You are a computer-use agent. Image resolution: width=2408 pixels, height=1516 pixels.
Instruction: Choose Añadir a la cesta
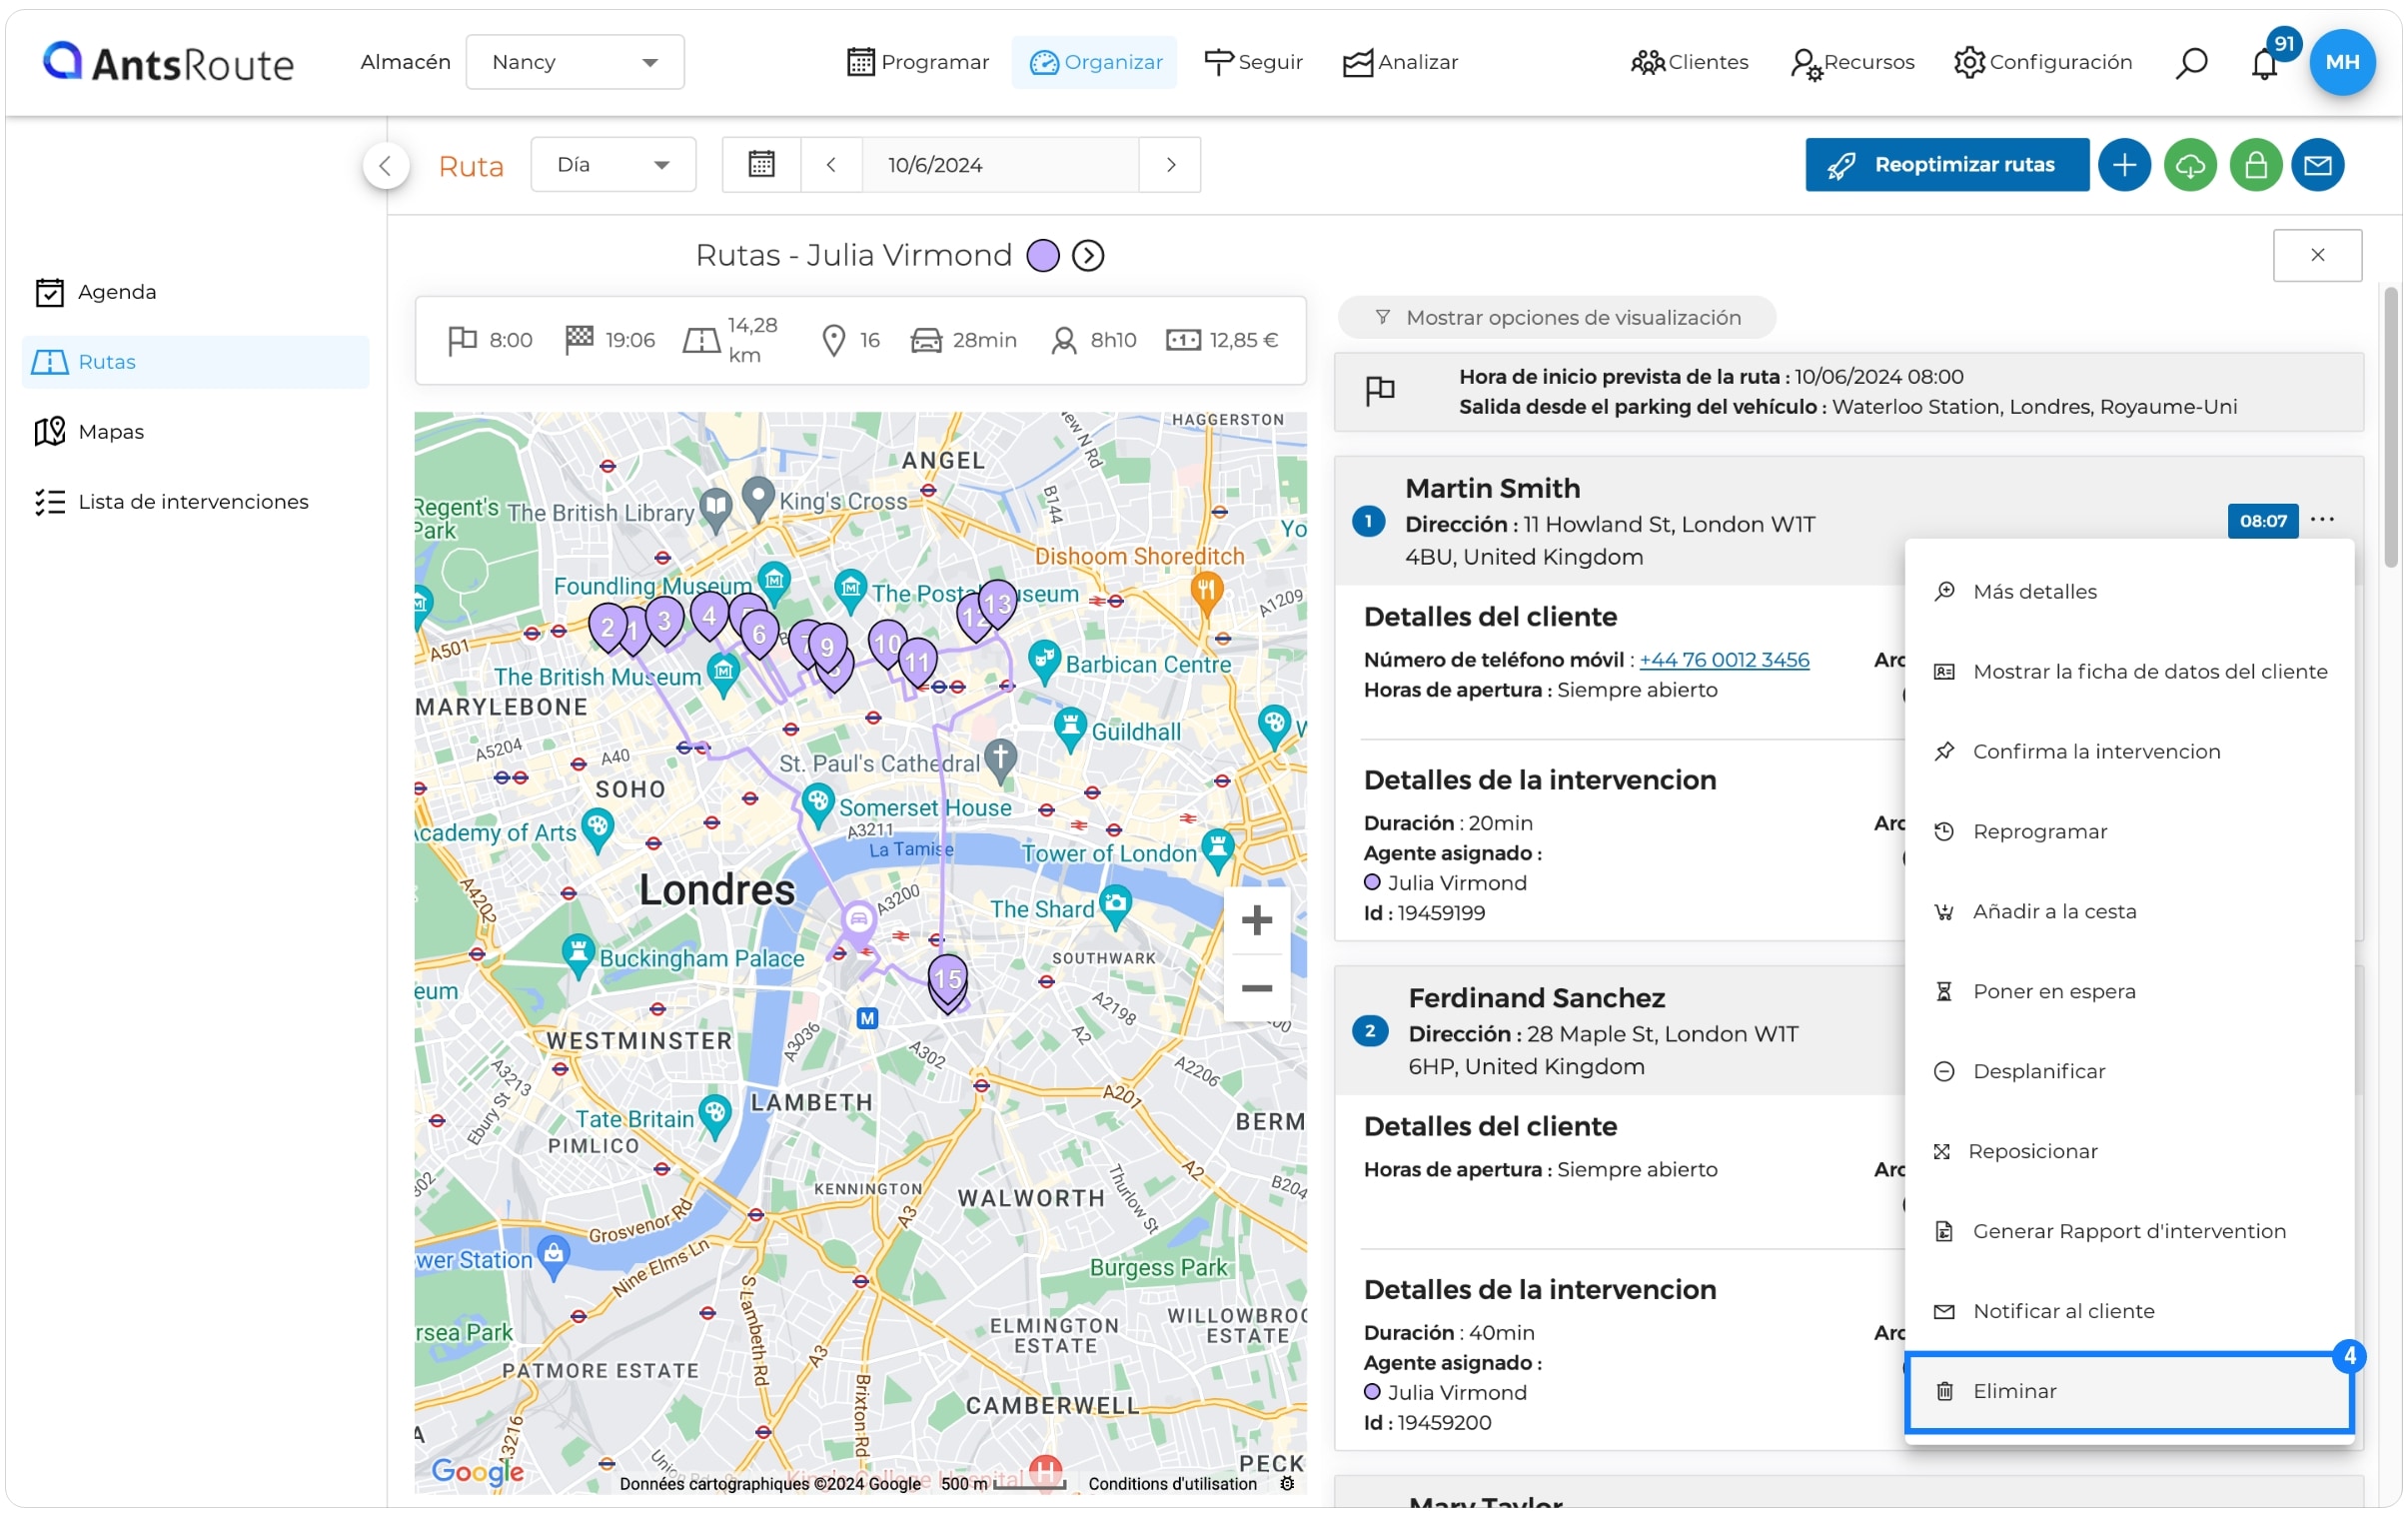2129,912
